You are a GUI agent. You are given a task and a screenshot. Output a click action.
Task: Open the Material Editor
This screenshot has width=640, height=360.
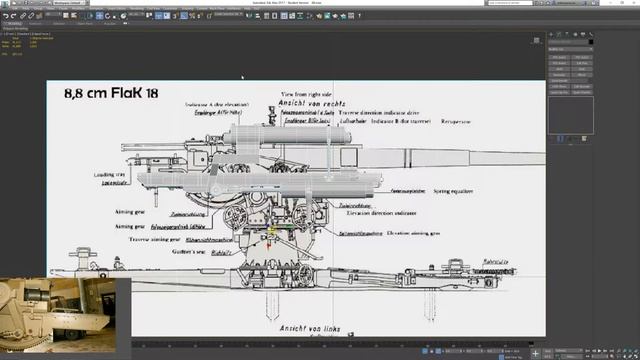pyautogui.click(x=310, y=16)
